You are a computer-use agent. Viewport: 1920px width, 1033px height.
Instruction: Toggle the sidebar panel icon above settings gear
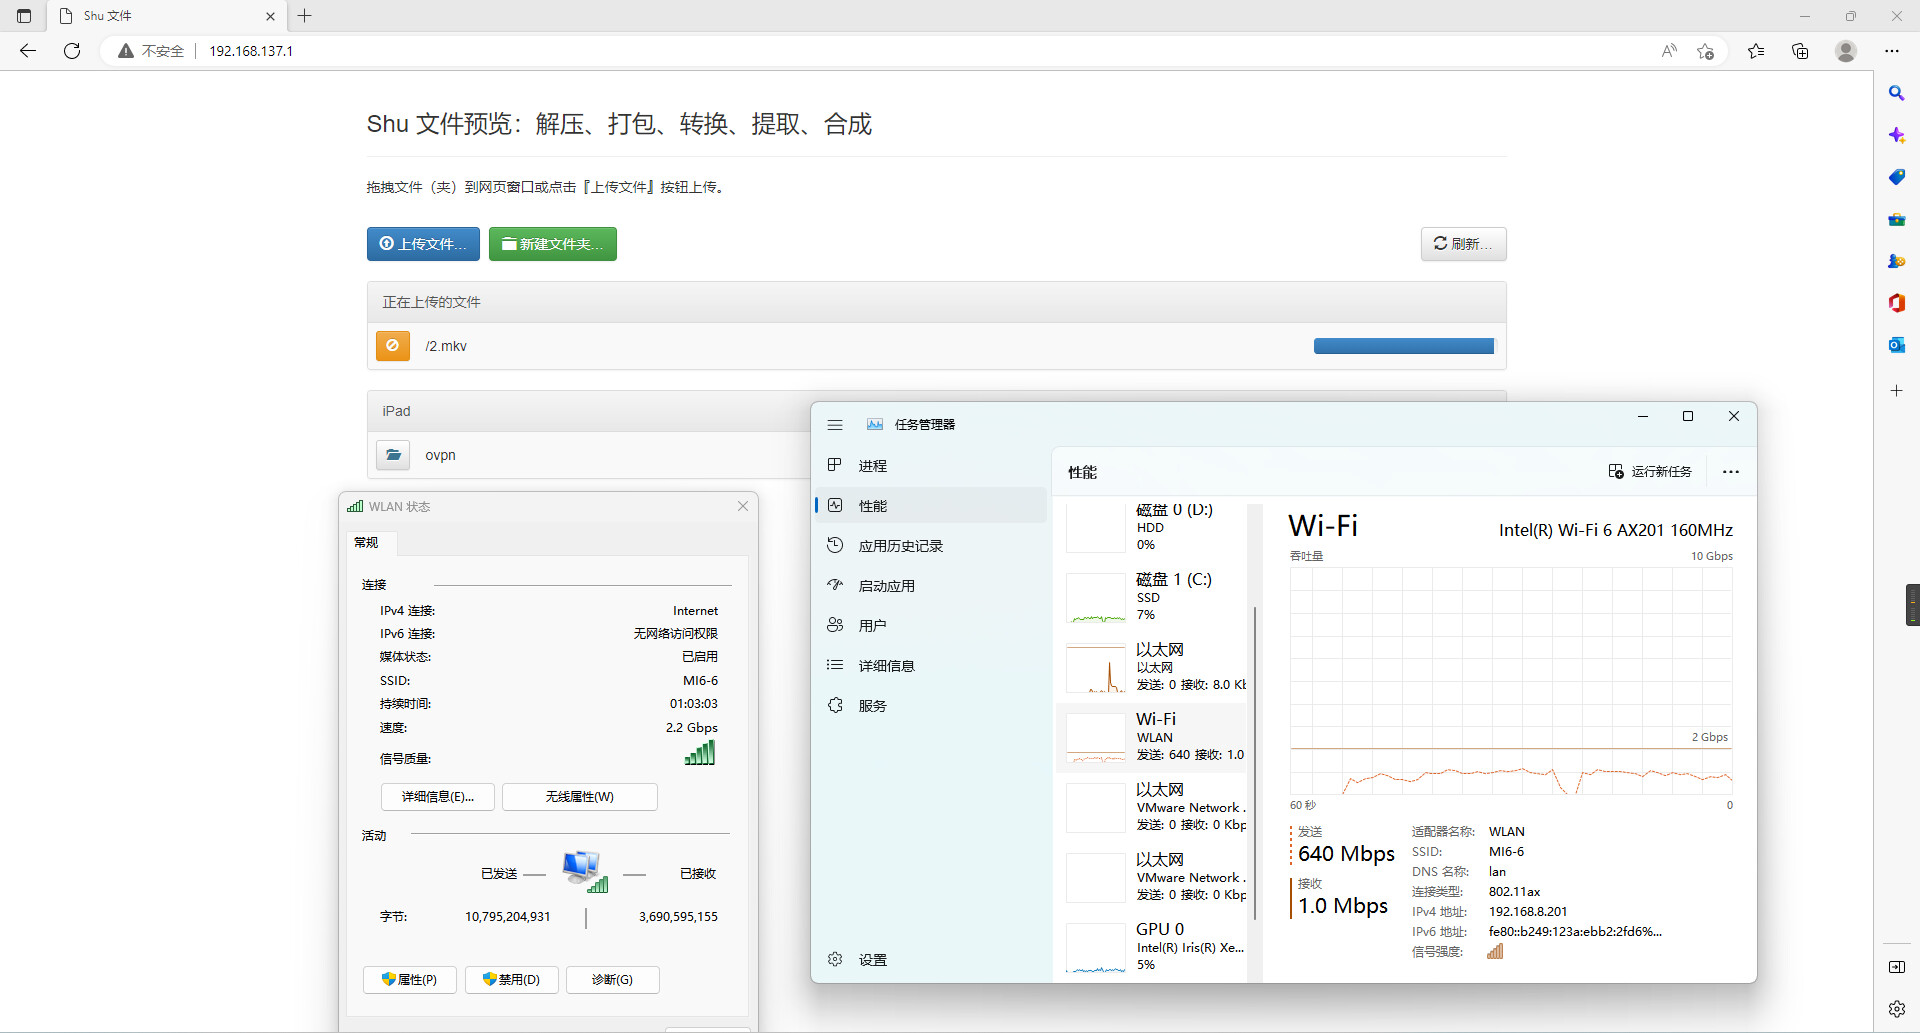click(x=1896, y=967)
